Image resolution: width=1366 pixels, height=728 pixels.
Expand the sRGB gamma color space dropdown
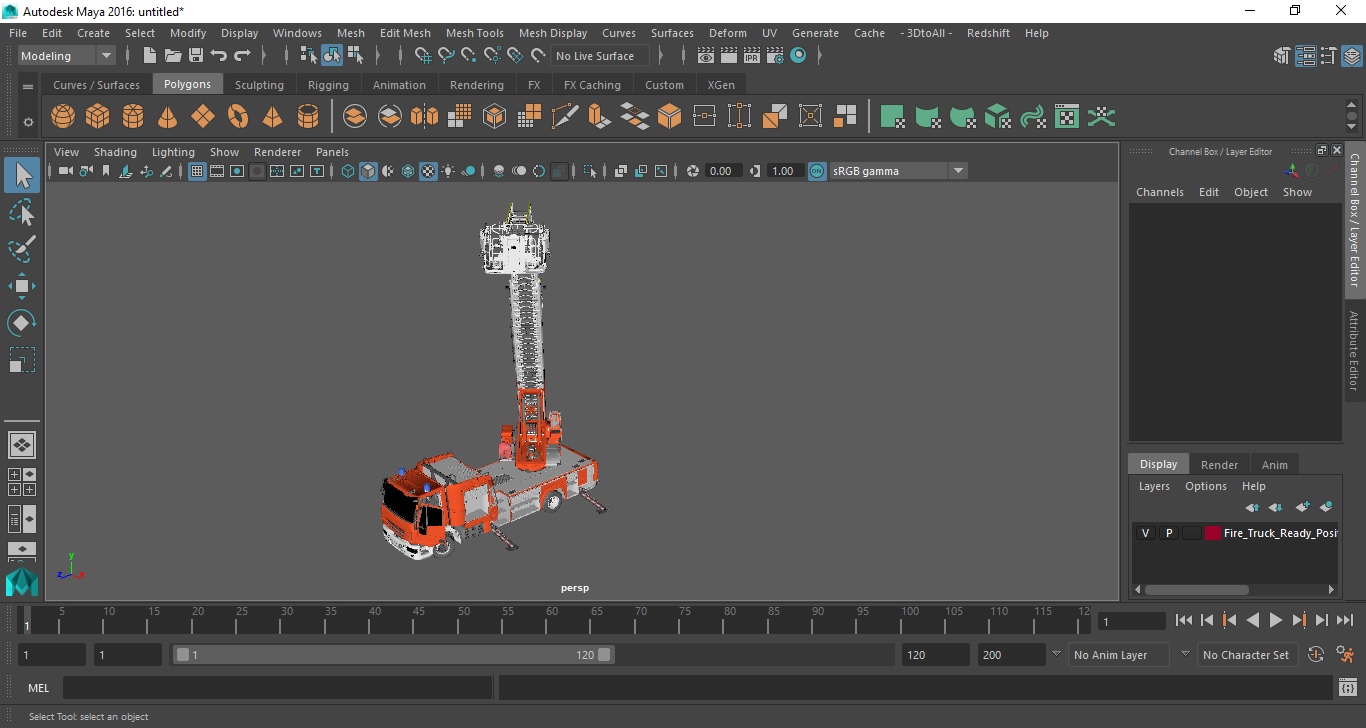[x=957, y=171]
